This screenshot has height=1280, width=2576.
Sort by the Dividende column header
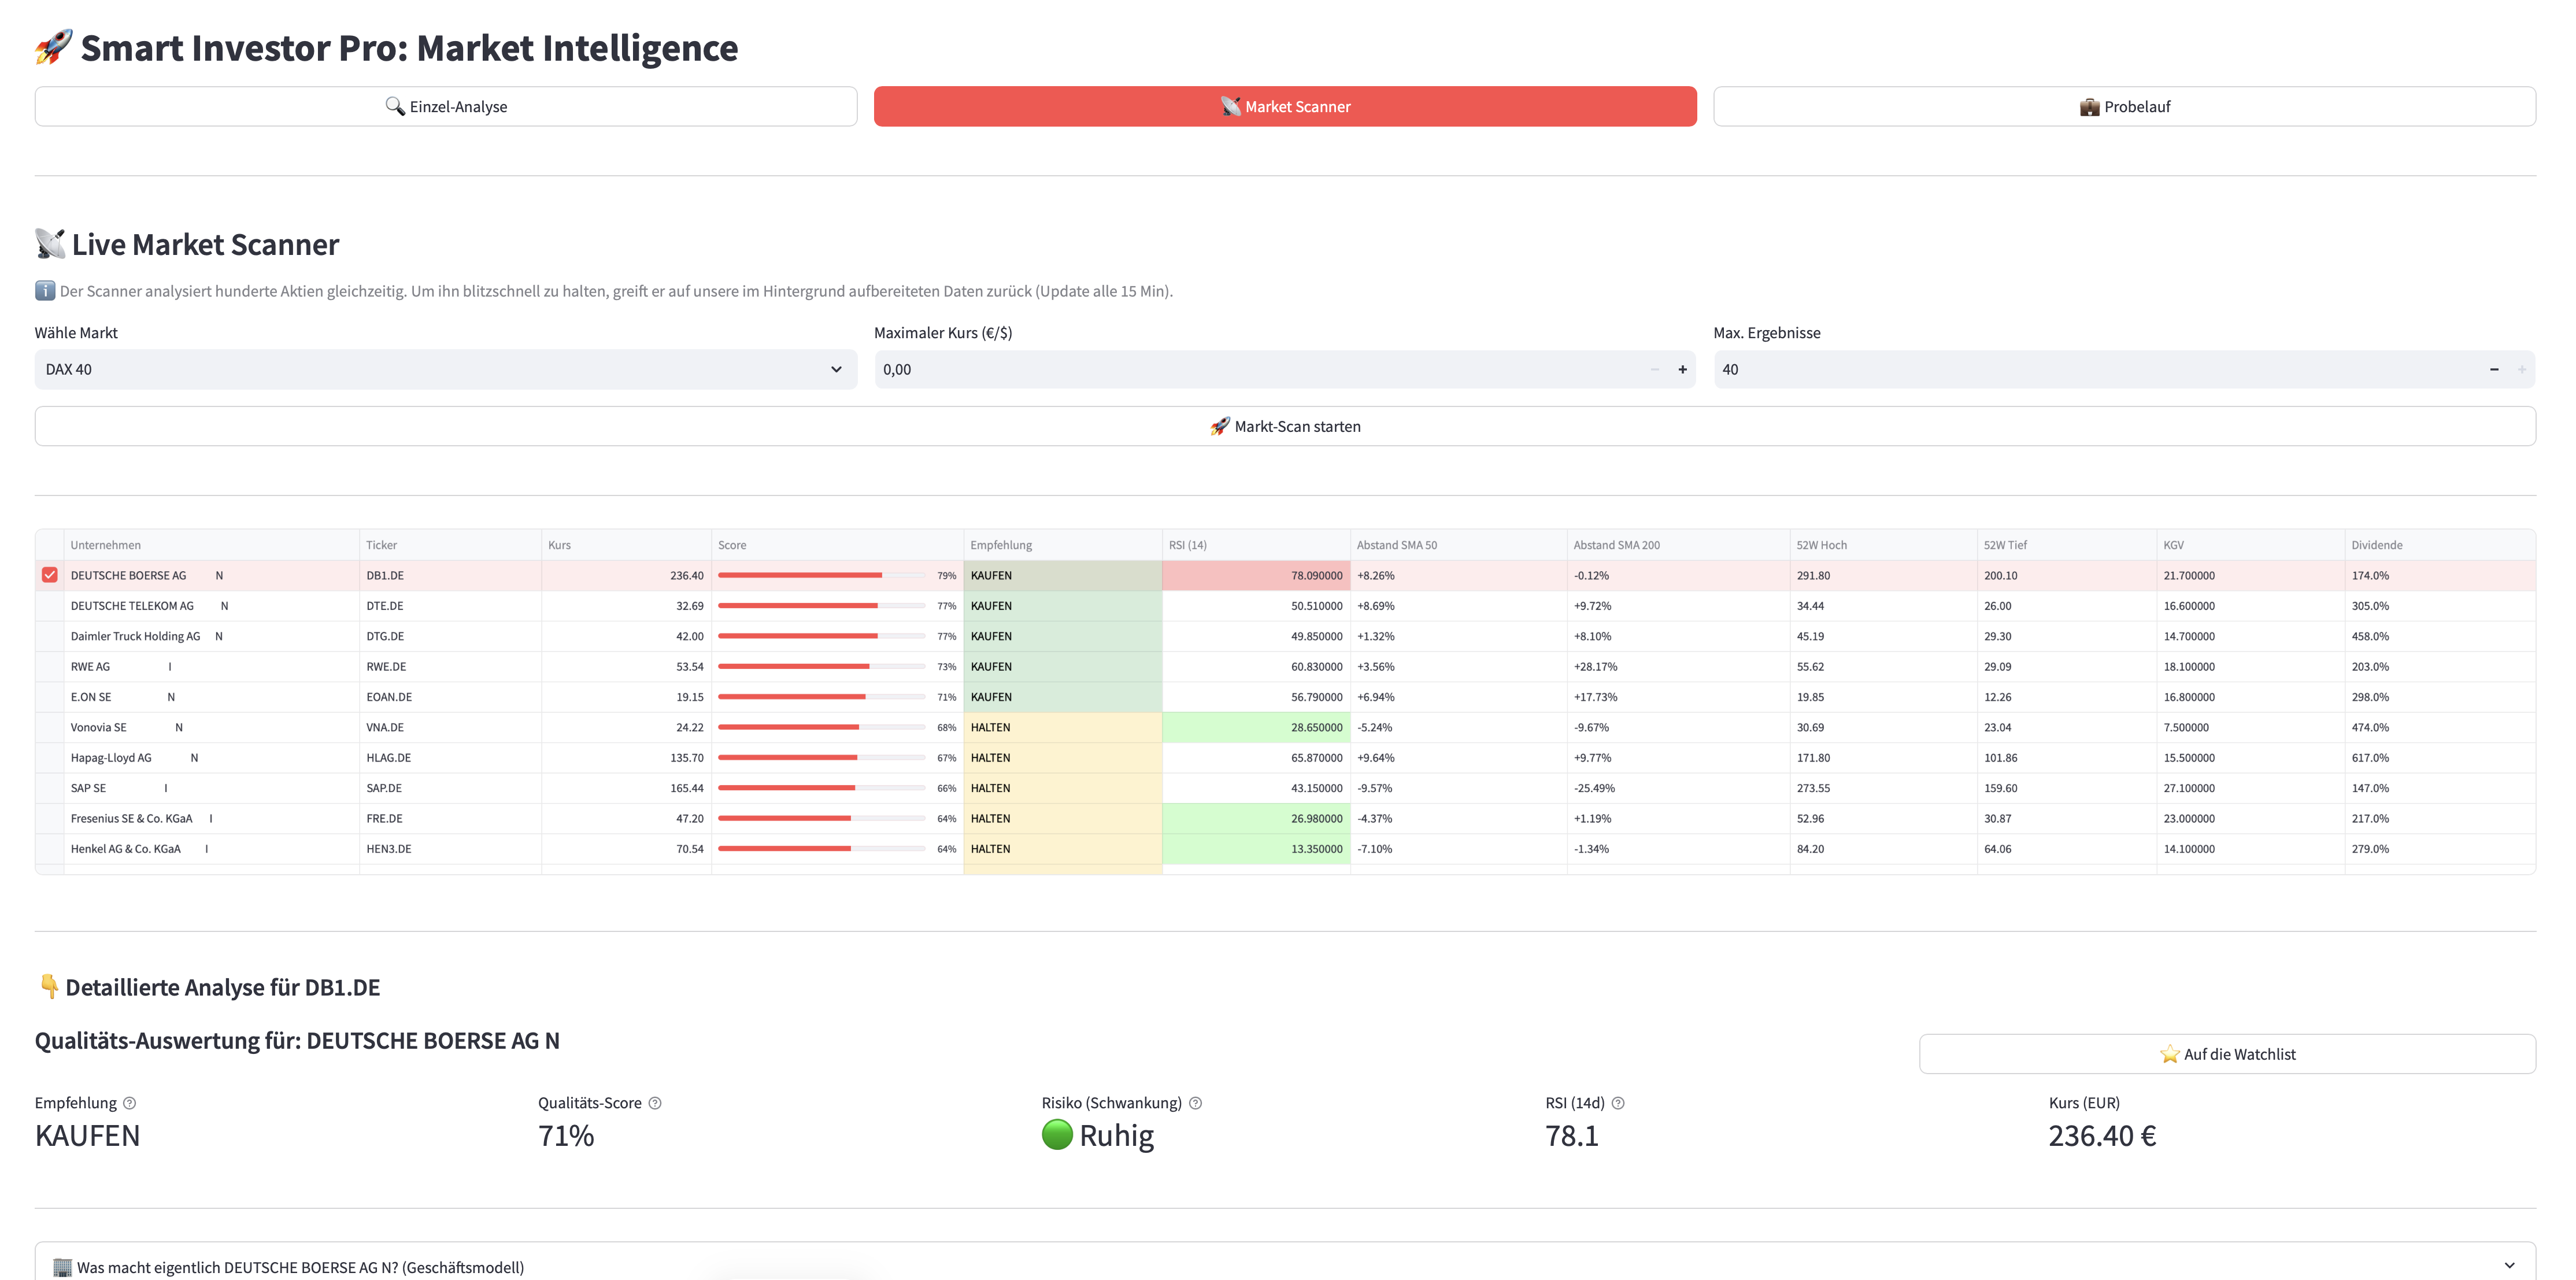2440,545
